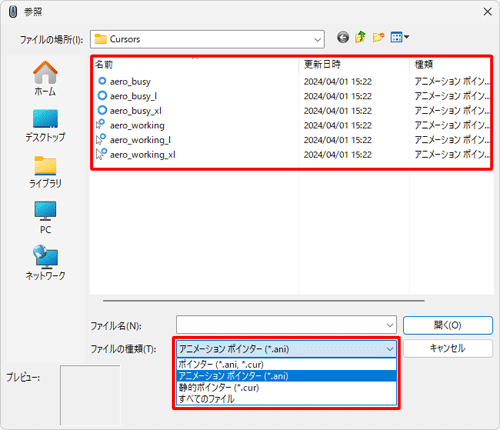
Task: Choose 静的ポインター (*.cur) file type
Action: [x=286, y=387]
